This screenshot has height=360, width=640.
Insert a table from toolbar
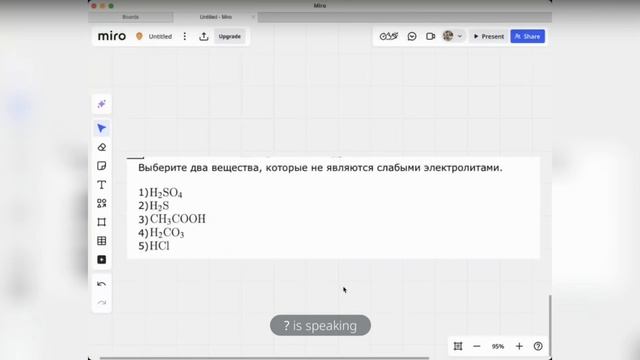coord(102,241)
